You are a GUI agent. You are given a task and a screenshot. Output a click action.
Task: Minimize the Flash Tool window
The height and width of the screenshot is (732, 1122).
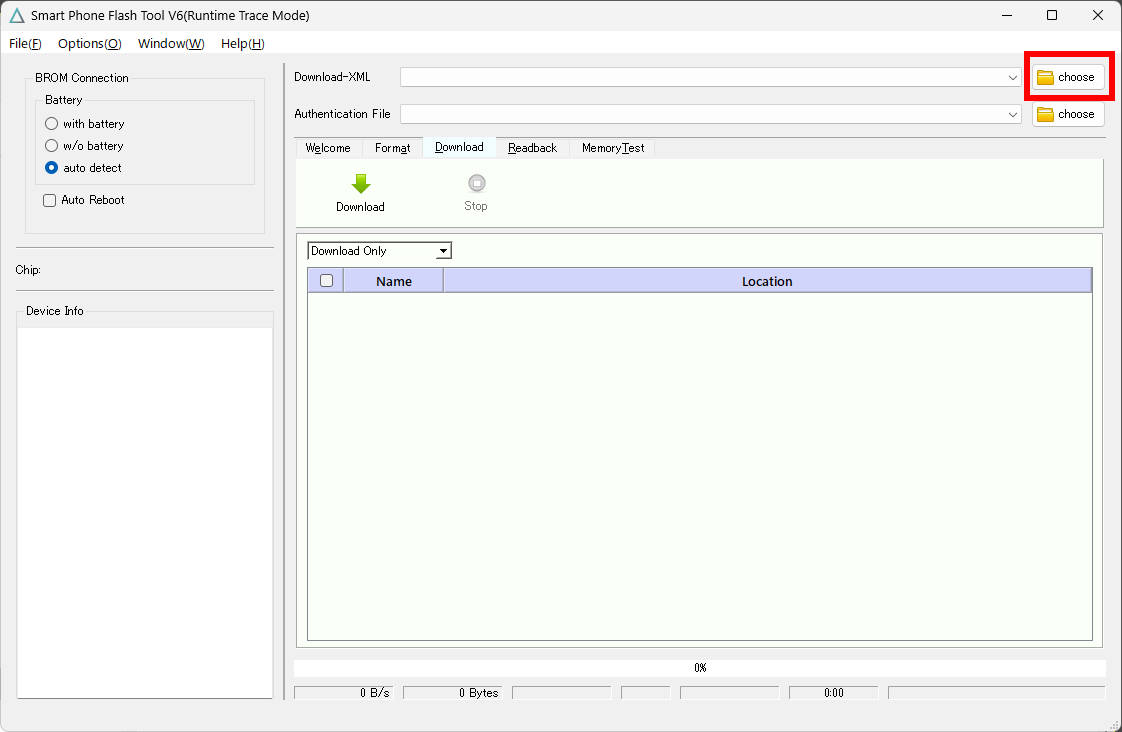pos(1007,15)
